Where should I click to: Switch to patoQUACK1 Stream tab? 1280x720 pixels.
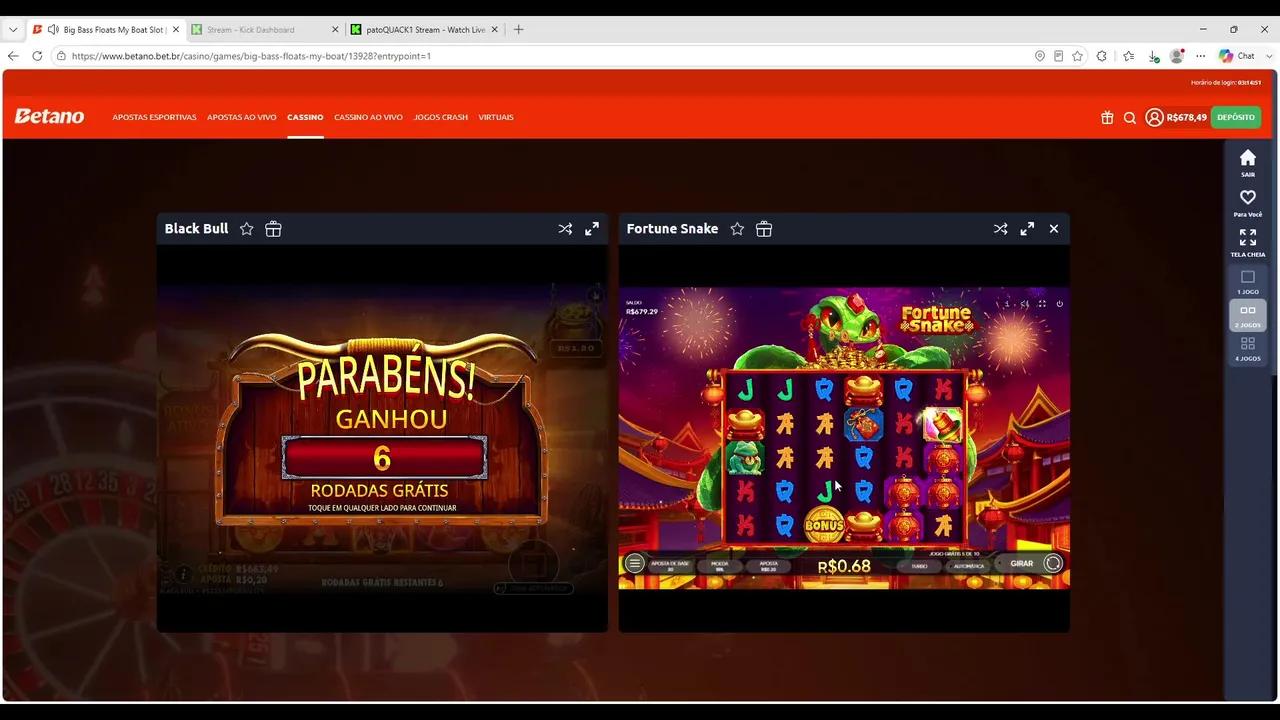[425, 30]
